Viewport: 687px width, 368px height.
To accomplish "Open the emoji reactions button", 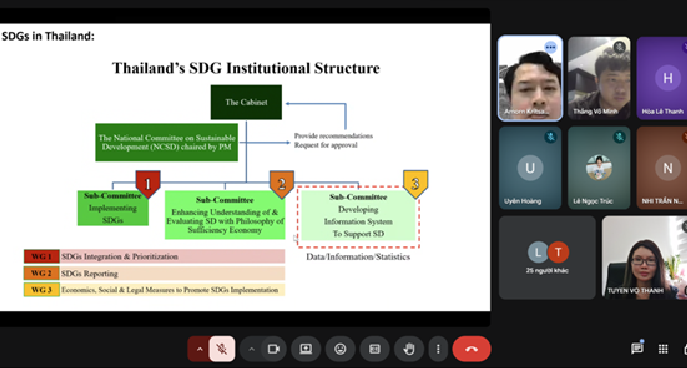I will [340, 349].
